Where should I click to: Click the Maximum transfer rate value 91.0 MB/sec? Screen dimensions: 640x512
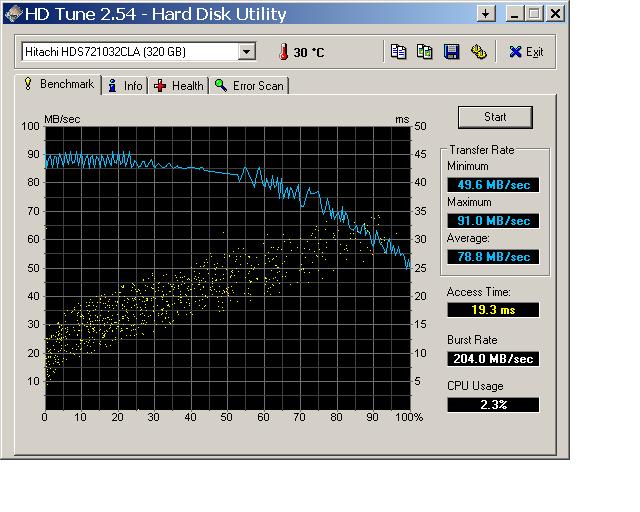tap(492, 220)
